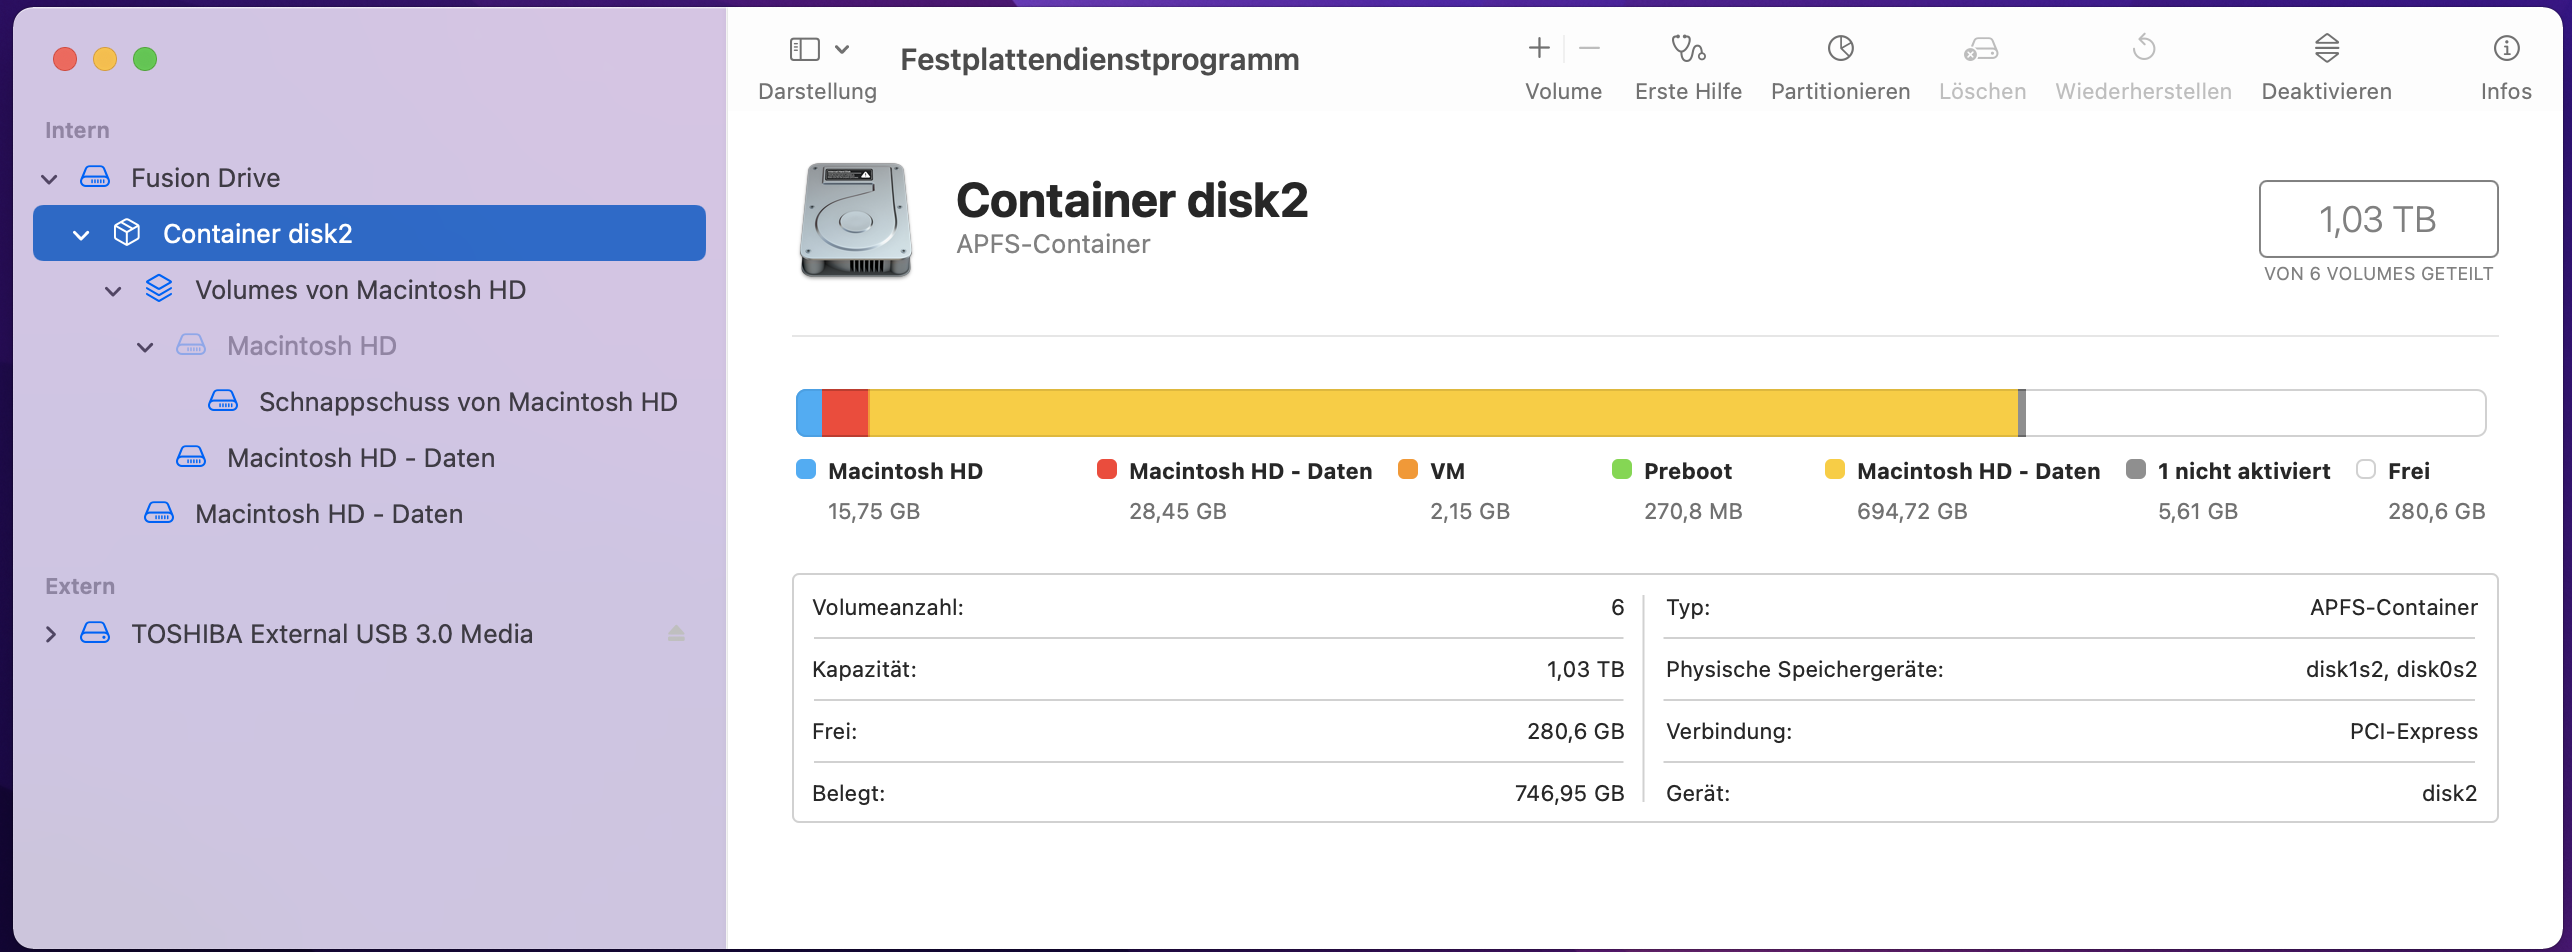Eject the TOSHIBA external drive

[676, 634]
